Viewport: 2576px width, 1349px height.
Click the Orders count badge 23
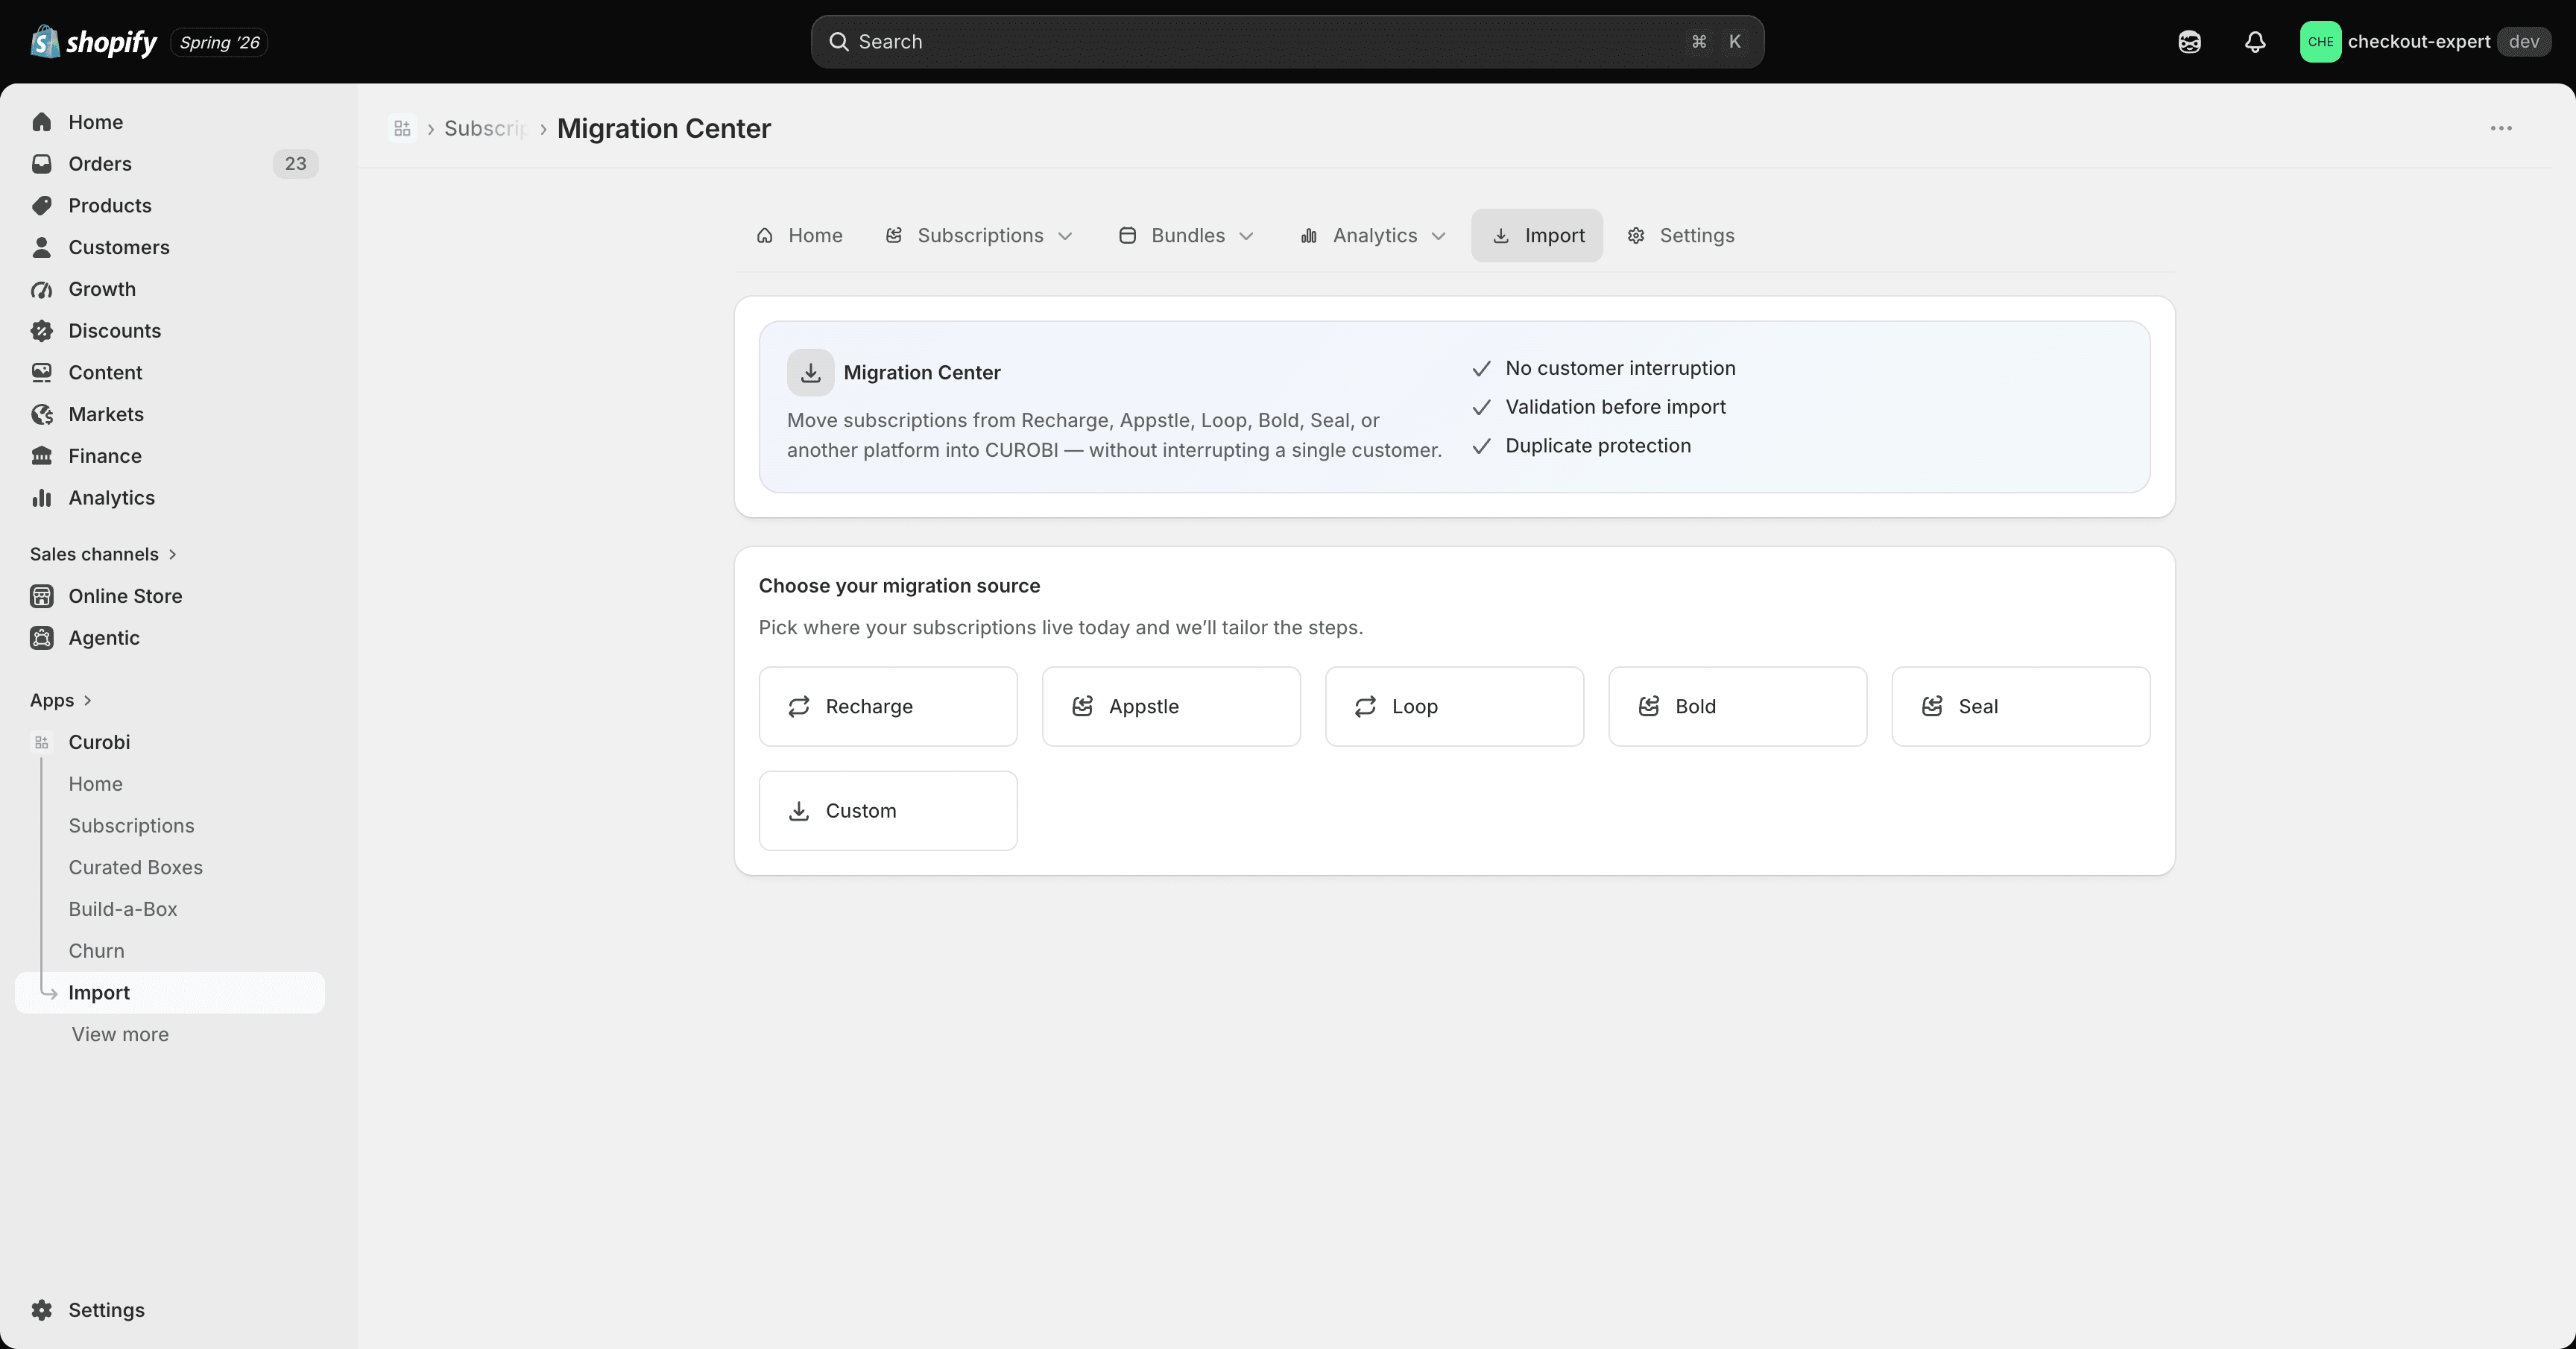pos(295,164)
